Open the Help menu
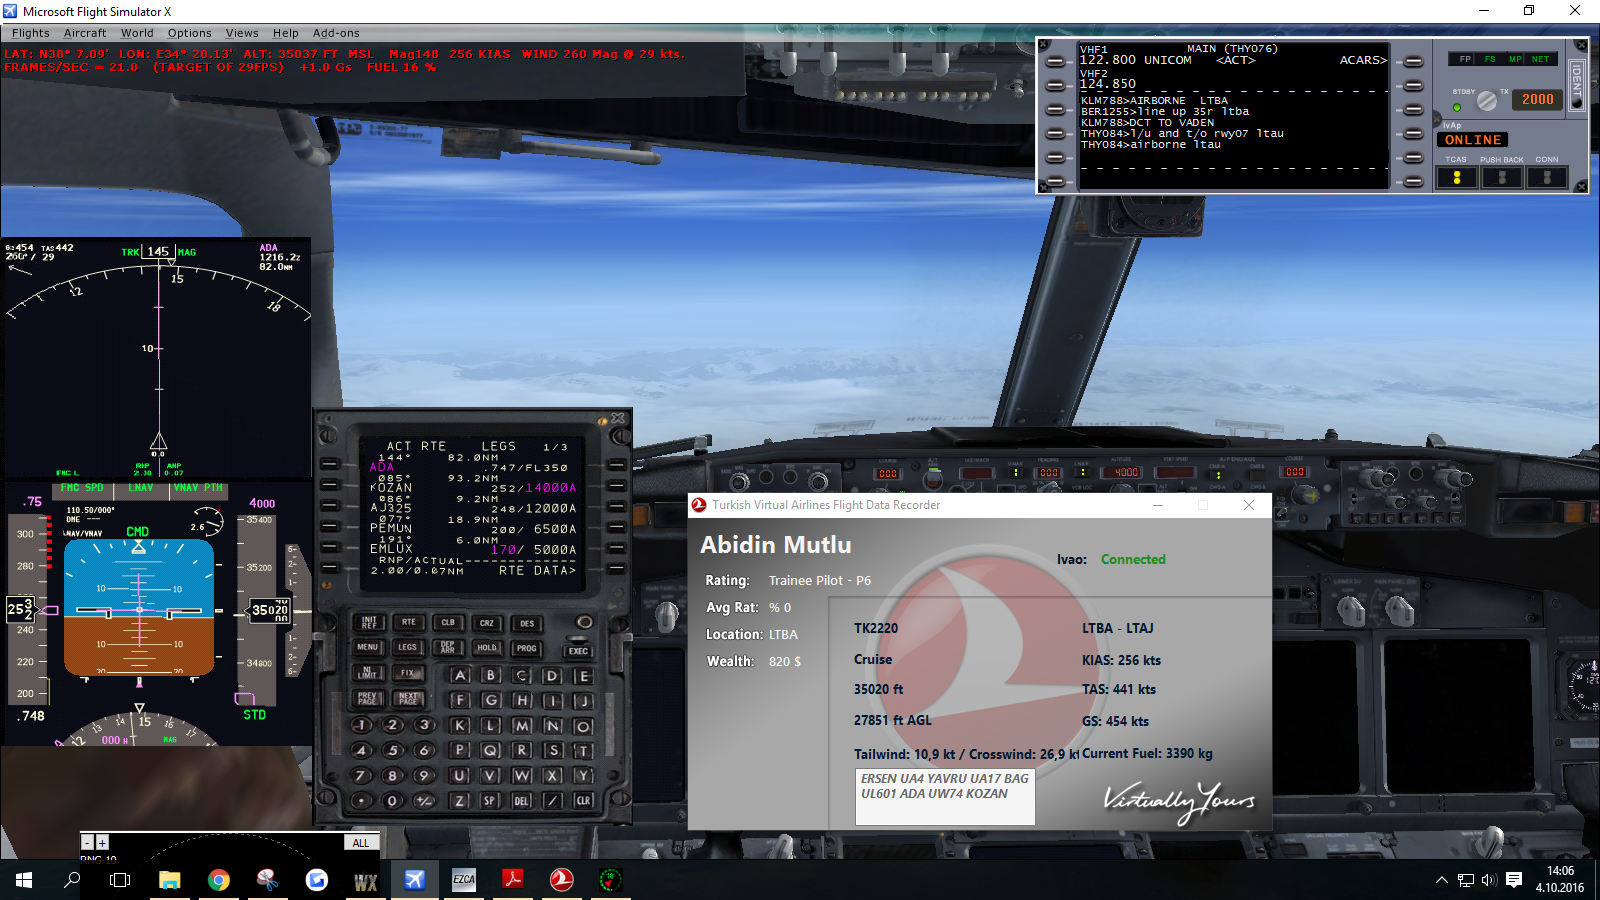This screenshot has height=900, width=1600. pos(286,33)
